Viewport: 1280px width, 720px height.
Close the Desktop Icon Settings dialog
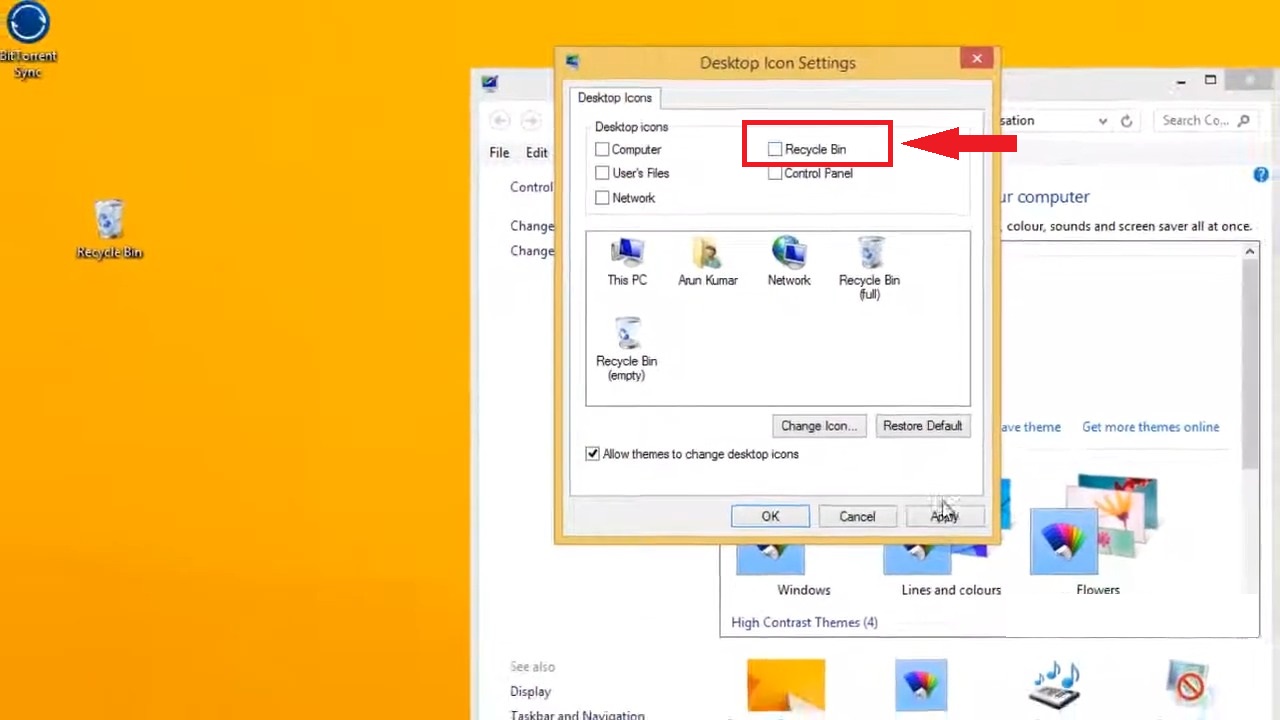point(977,59)
